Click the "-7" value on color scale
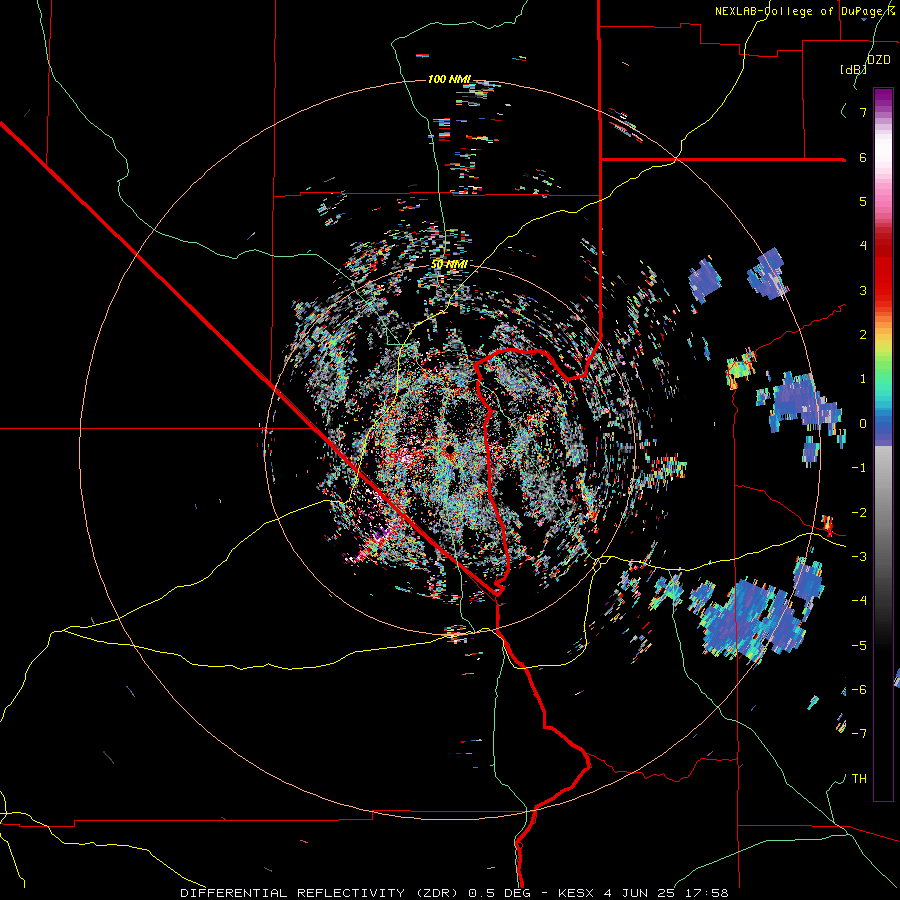 pyautogui.click(x=859, y=734)
